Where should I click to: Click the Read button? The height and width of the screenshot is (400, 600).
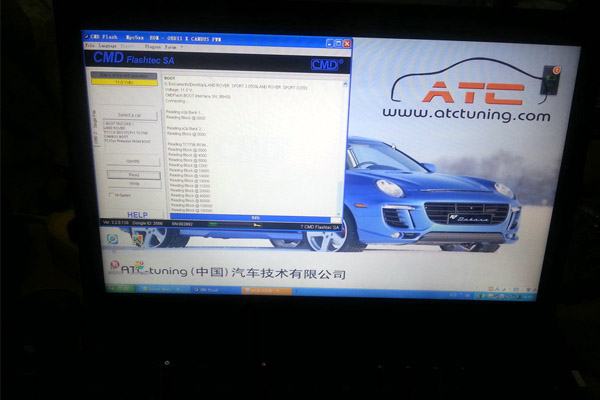[134, 175]
